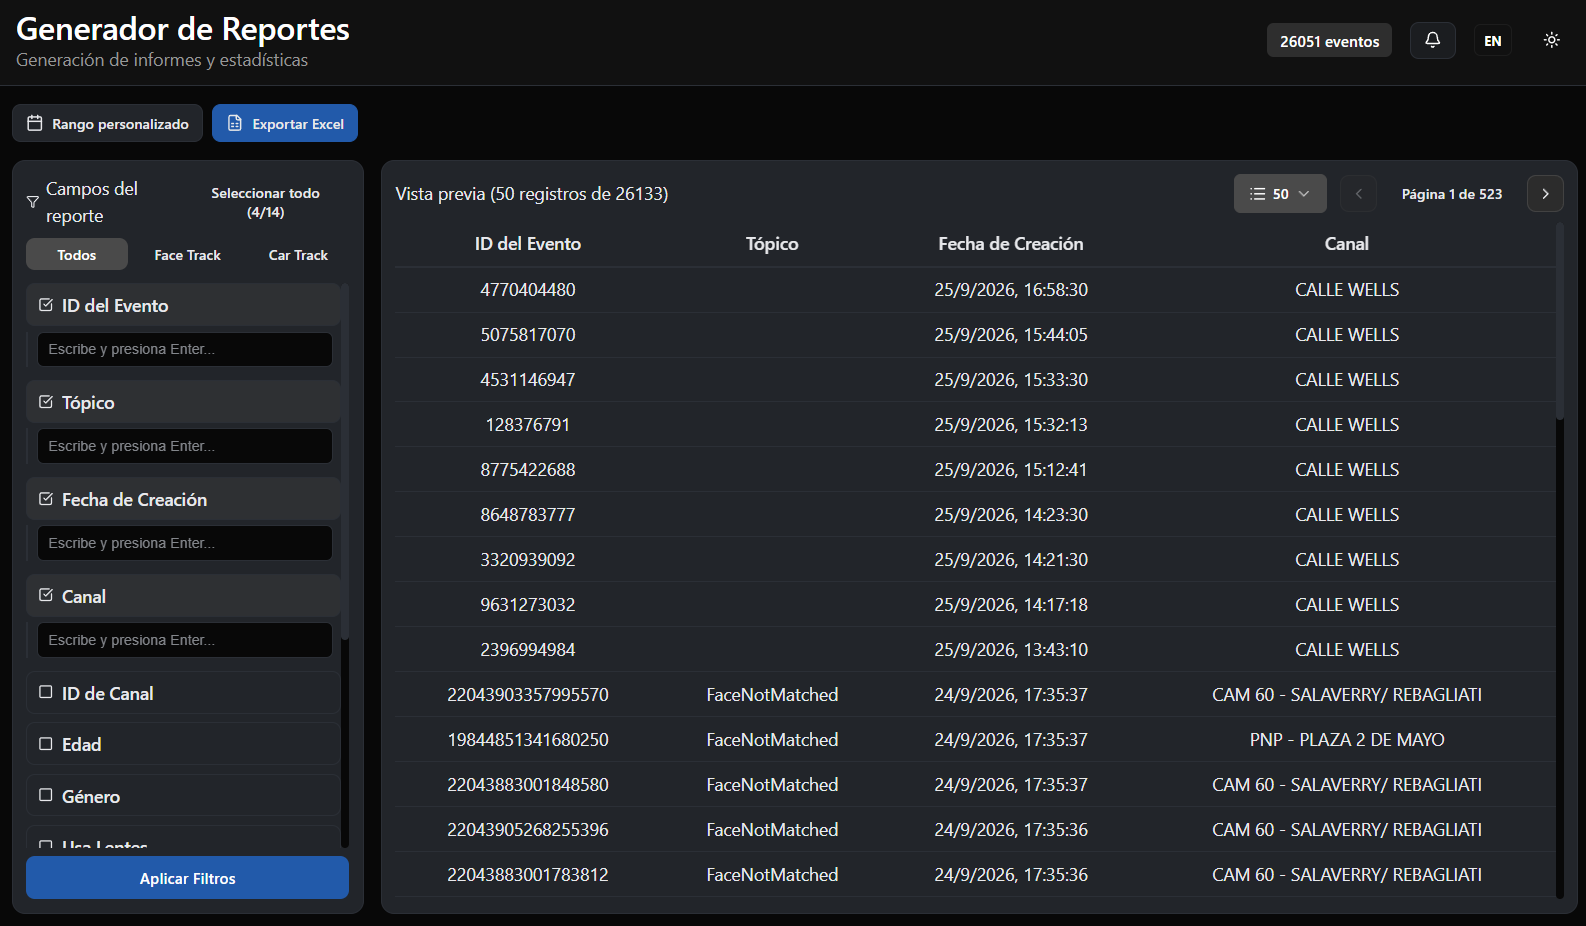The height and width of the screenshot is (926, 1586).
Task: Uncheck the Tópico field checkbox
Action: tap(46, 402)
